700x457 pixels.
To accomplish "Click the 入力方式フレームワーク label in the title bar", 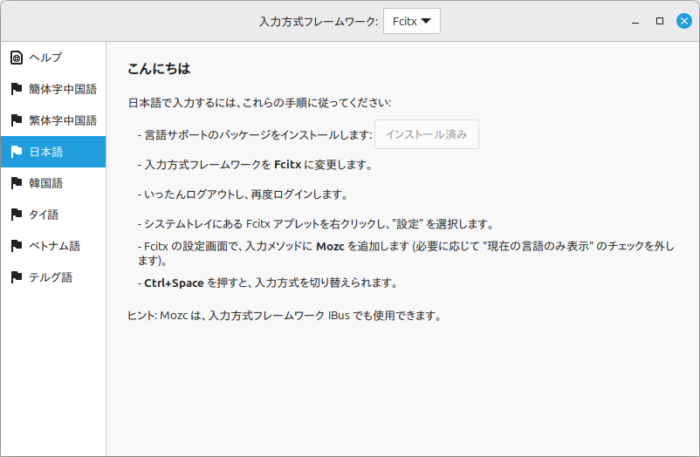I will pos(316,21).
